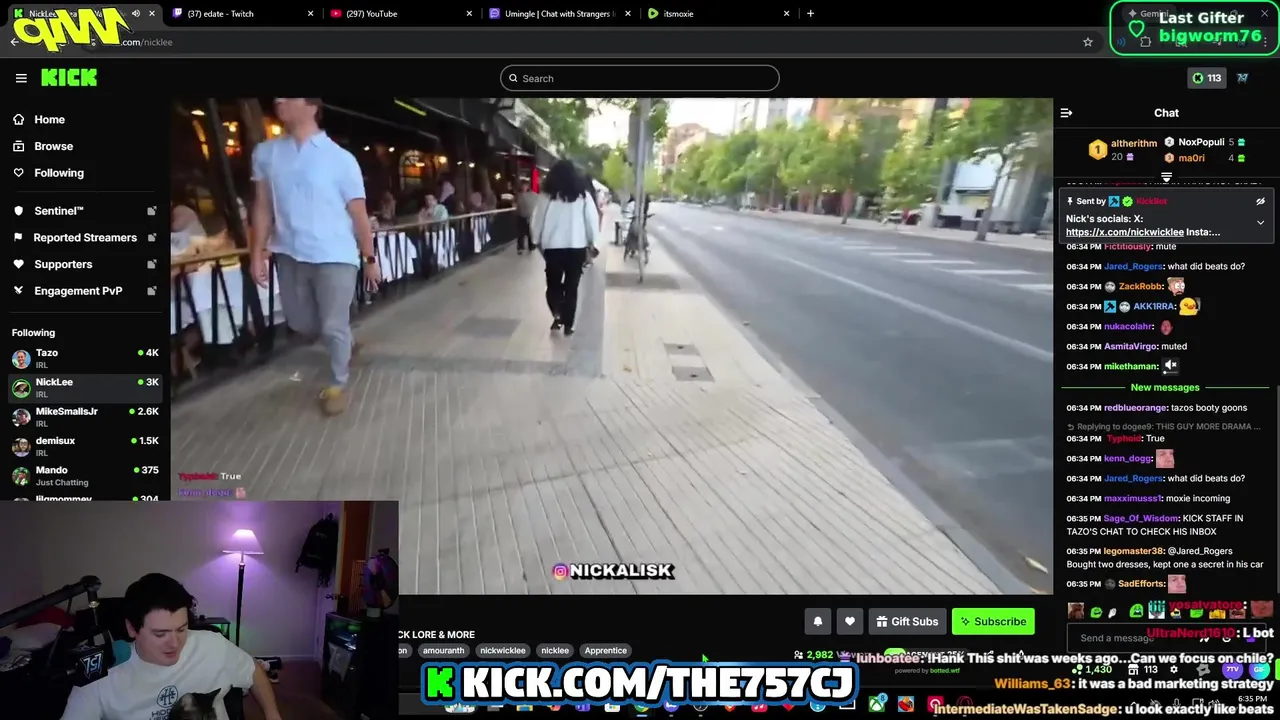Viewport: 1280px width, 720px height.
Task: Click the Xbox icon in taskbar
Action: click(x=877, y=704)
